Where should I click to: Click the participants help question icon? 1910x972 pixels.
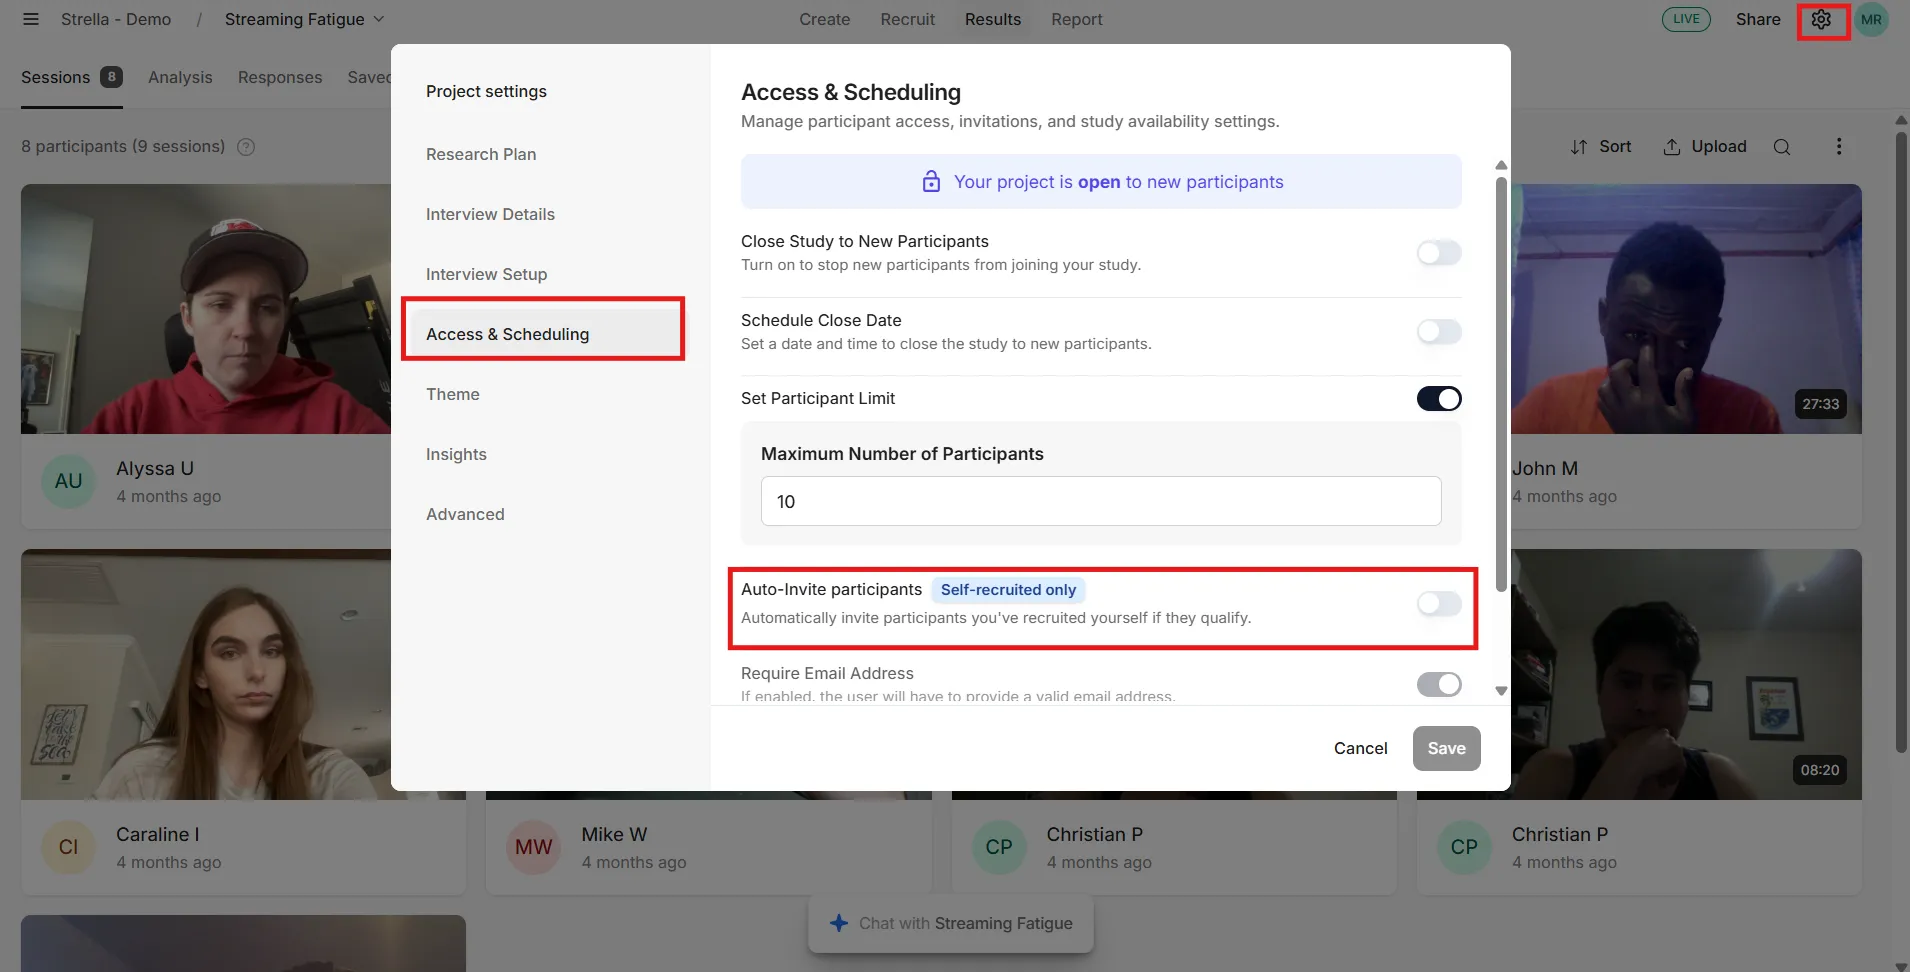[246, 147]
